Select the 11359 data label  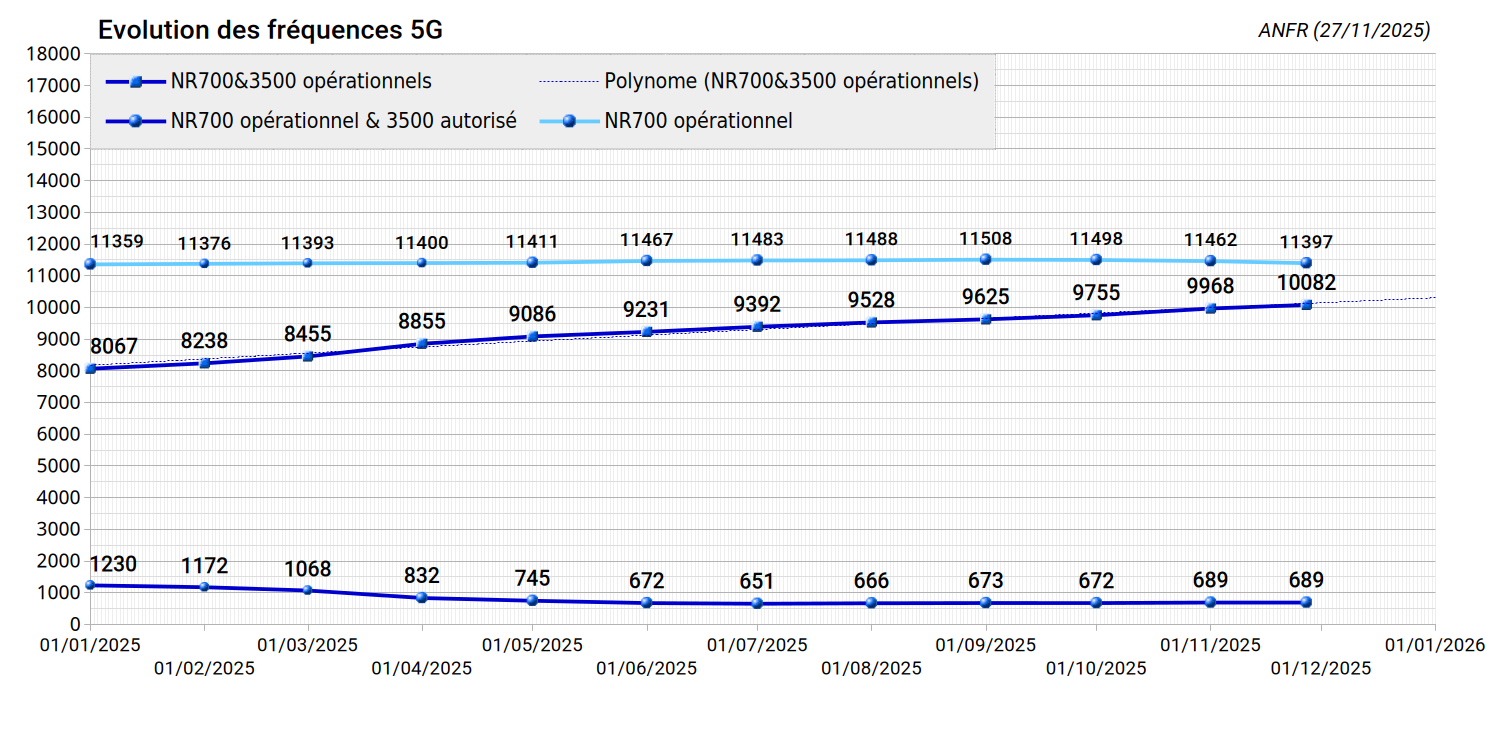coord(117,242)
